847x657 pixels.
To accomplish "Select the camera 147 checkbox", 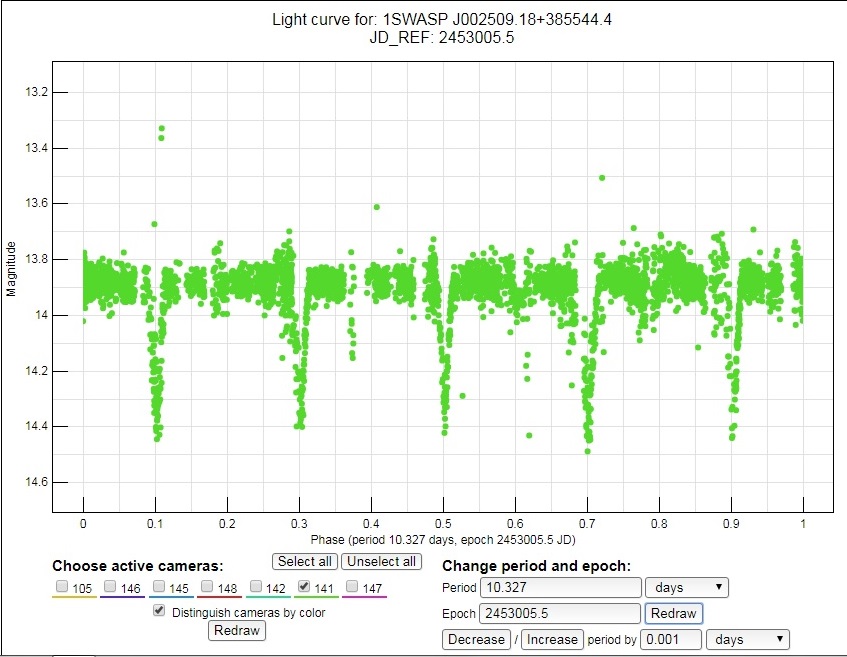I will (x=353, y=587).
